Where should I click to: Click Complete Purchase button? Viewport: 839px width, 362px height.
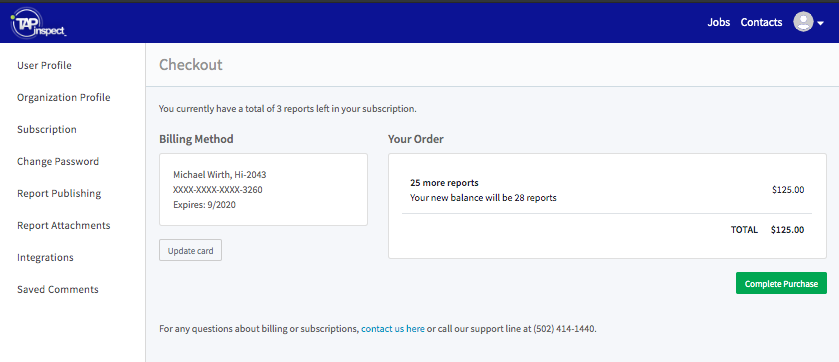[x=781, y=283]
